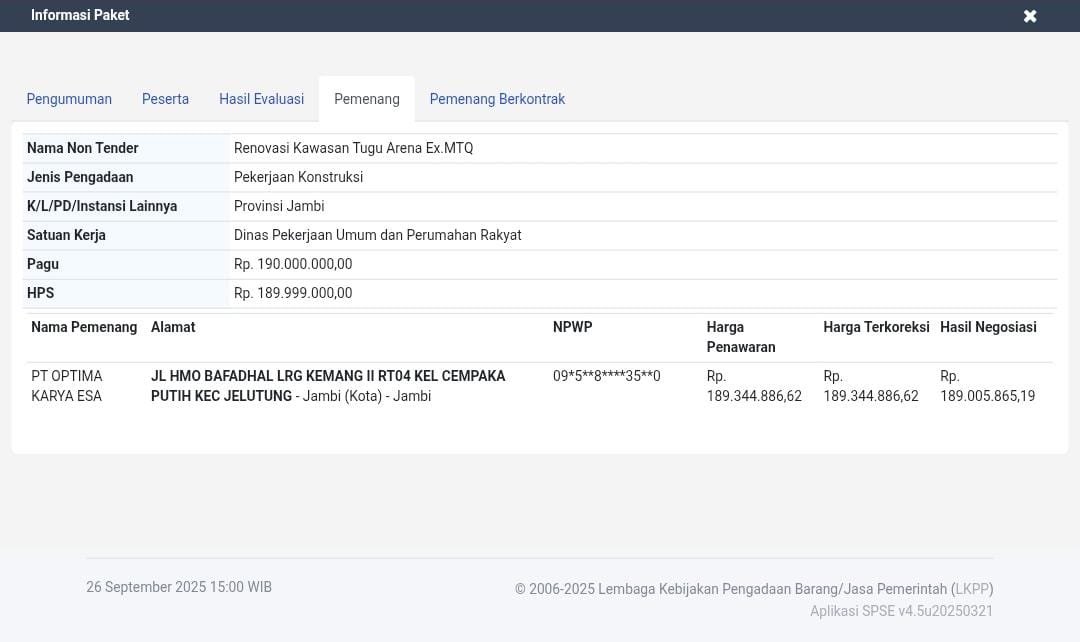Click the Pagu value Rp. 190.000.000,00

coord(293,264)
